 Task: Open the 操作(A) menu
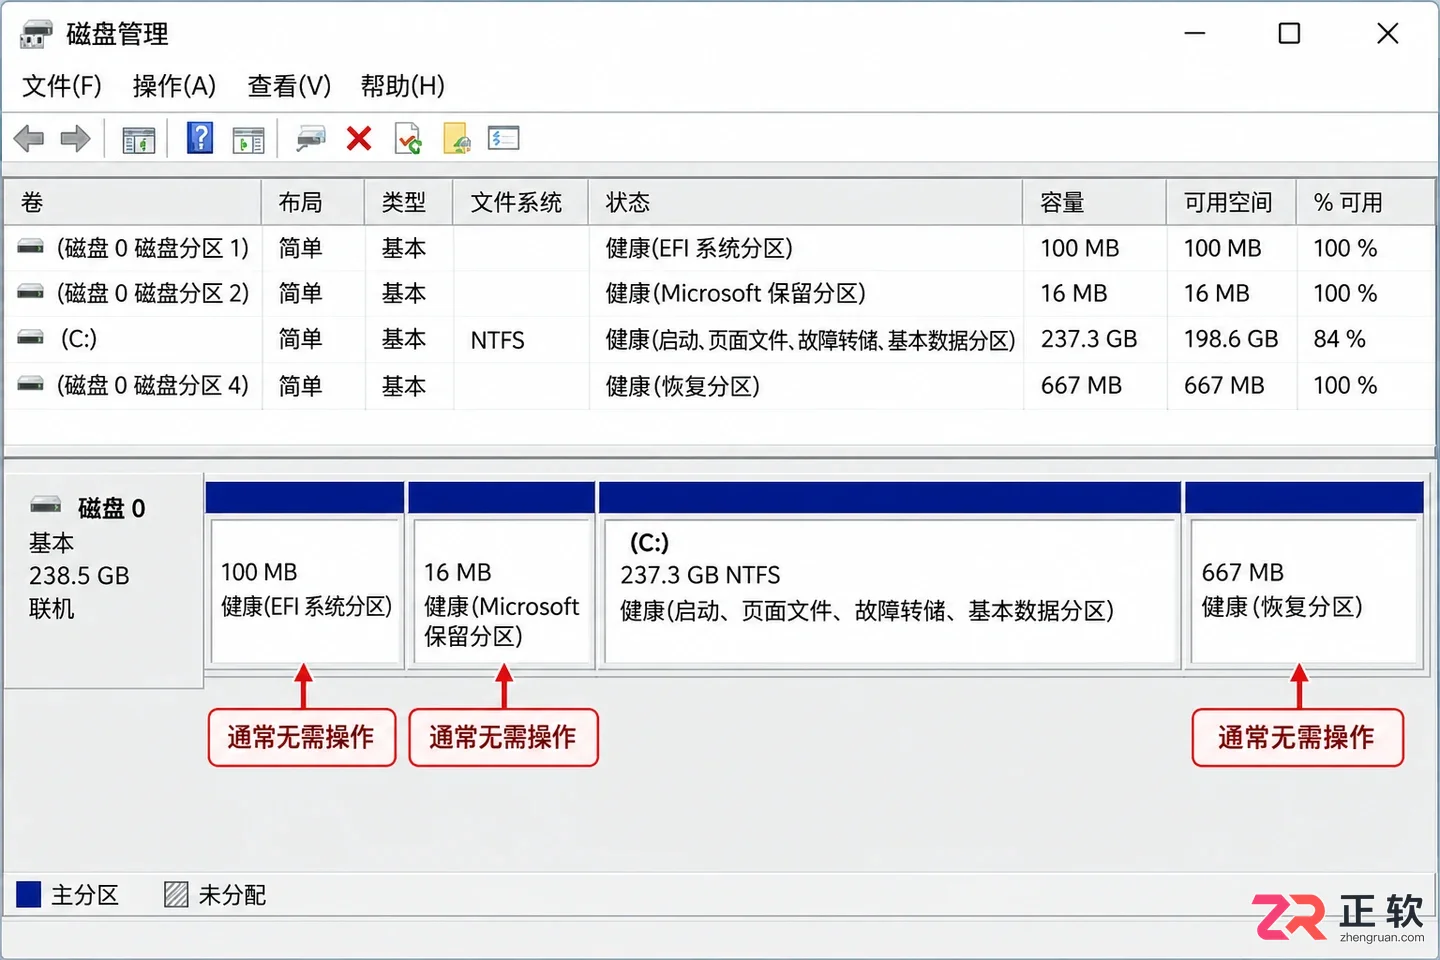click(x=174, y=86)
